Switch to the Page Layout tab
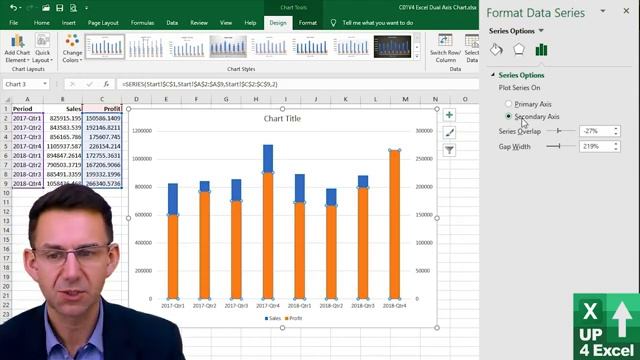Screen dimensions: 640x360 click(x=103, y=23)
